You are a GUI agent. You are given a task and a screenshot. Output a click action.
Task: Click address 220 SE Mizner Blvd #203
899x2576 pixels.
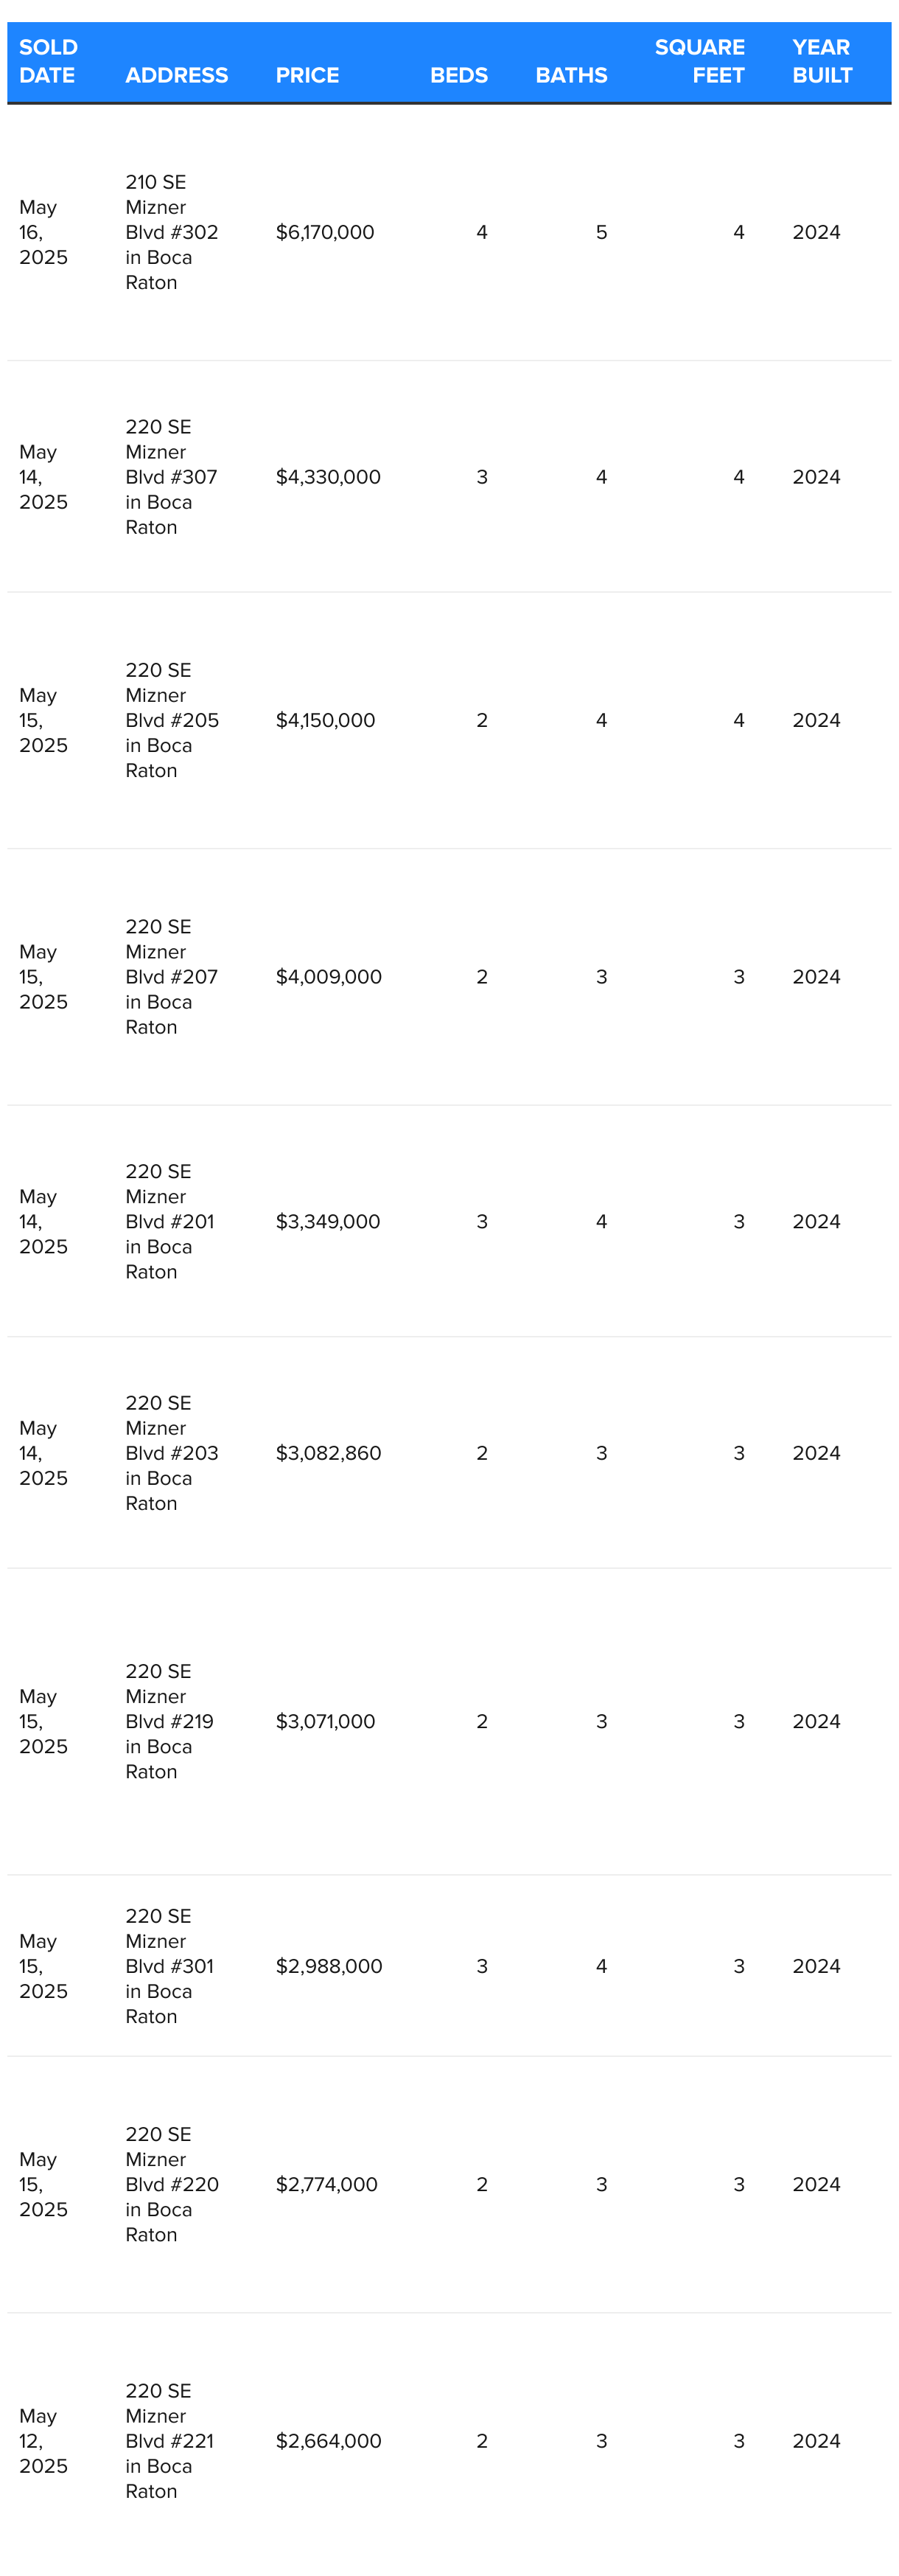(172, 1453)
